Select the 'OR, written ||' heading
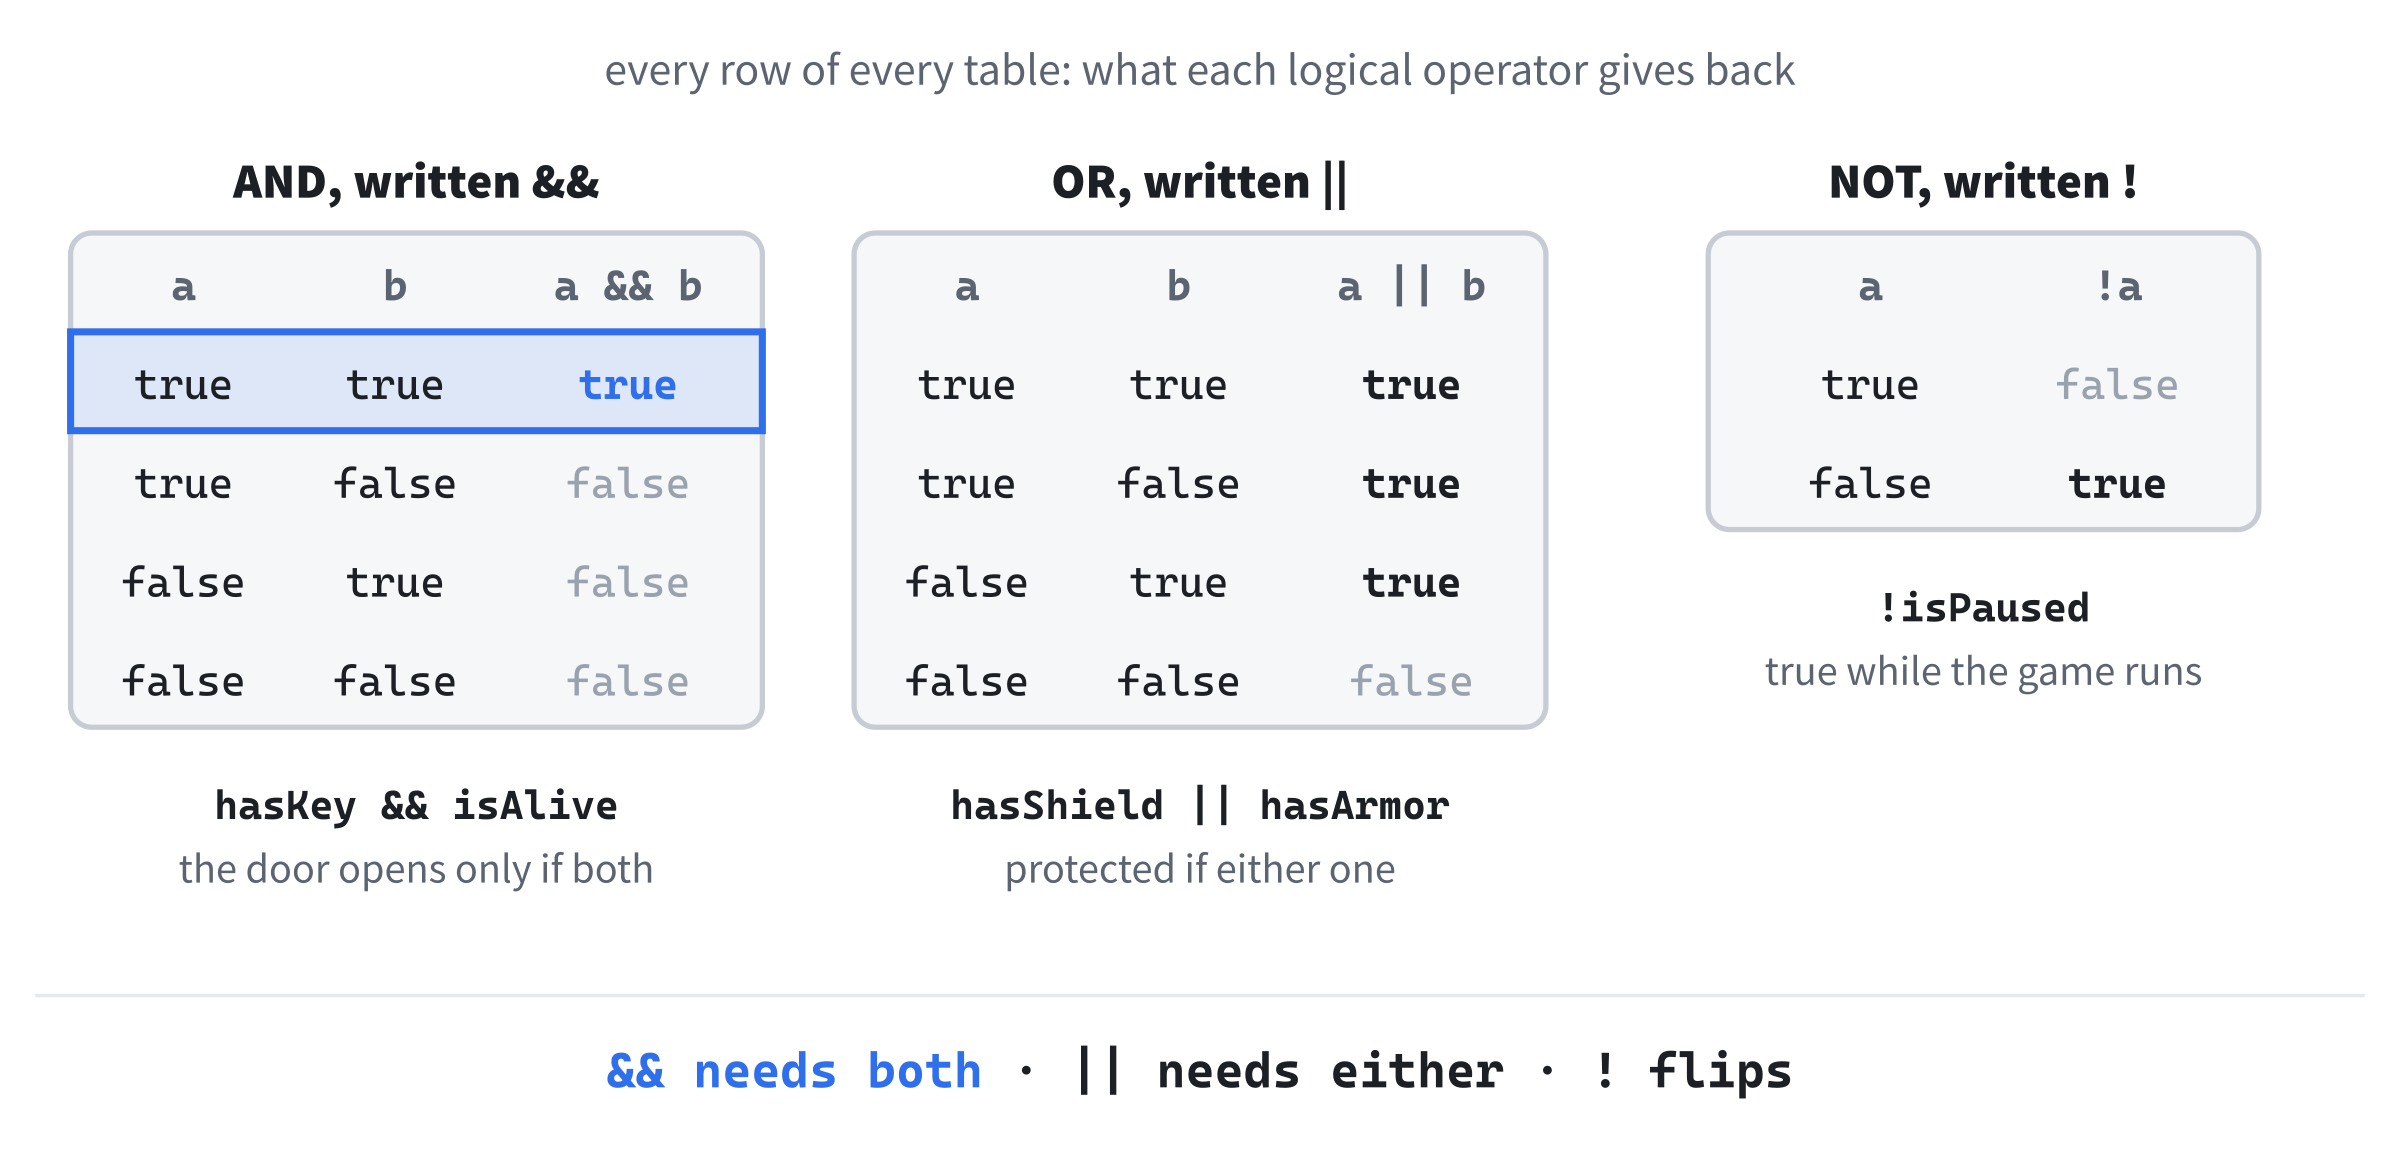Image resolution: width=2400 pixels, height=1165 pixels. 1199,183
